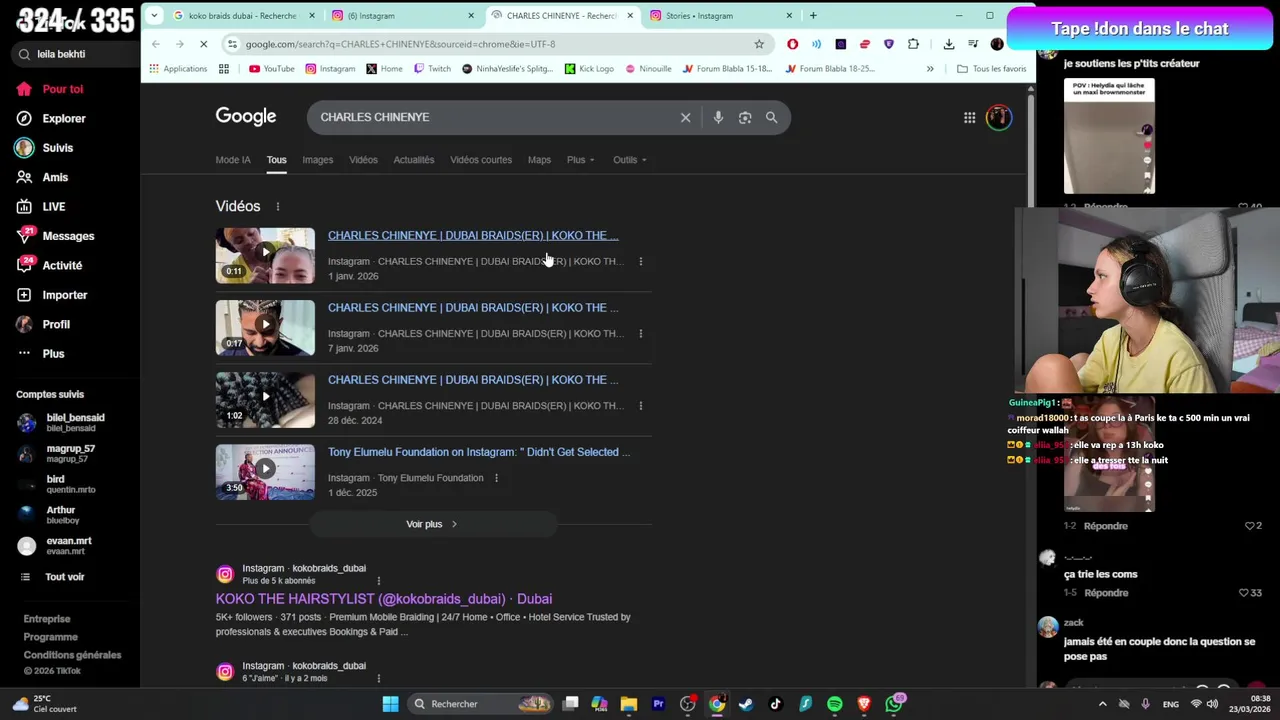This screenshot has height=720, width=1280.
Task: Clear the Google search box with X
Action: click(x=685, y=118)
